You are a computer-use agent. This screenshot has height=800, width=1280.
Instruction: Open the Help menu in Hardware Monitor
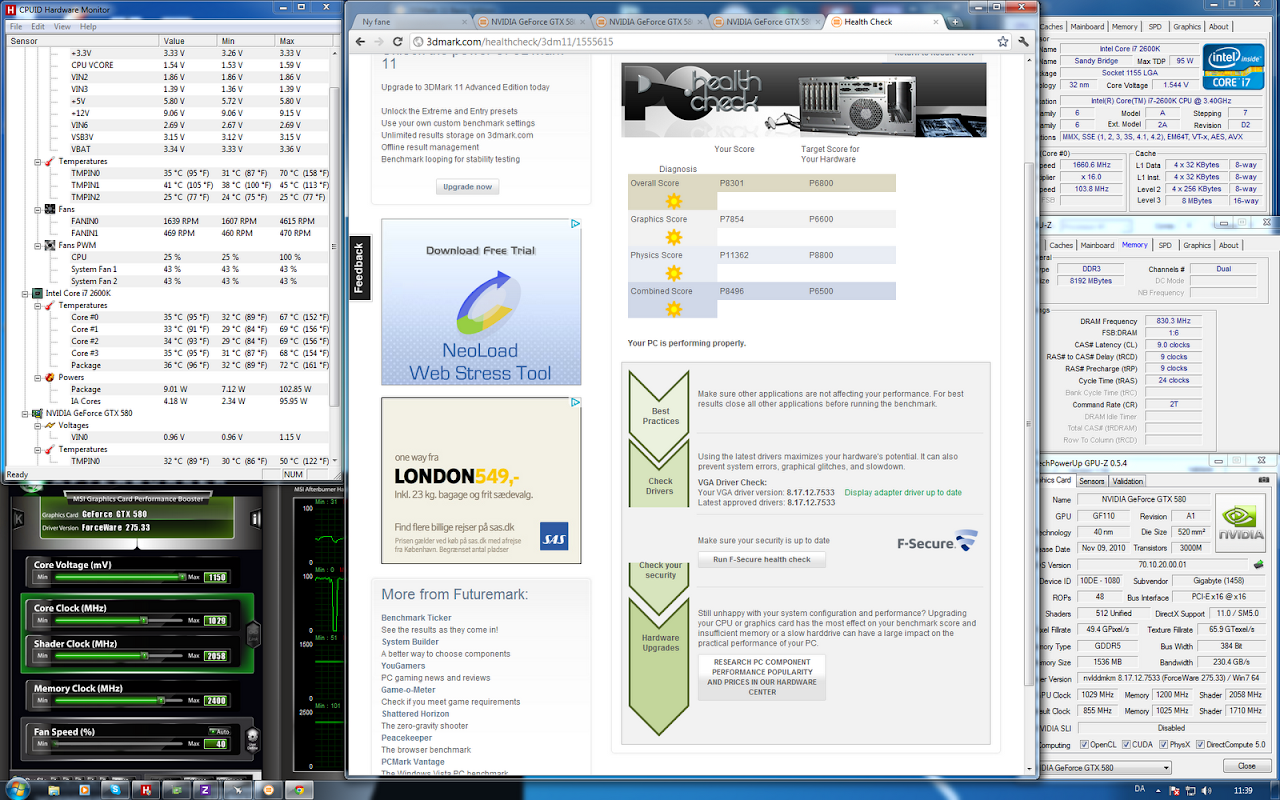pyautogui.click(x=88, y=27)
